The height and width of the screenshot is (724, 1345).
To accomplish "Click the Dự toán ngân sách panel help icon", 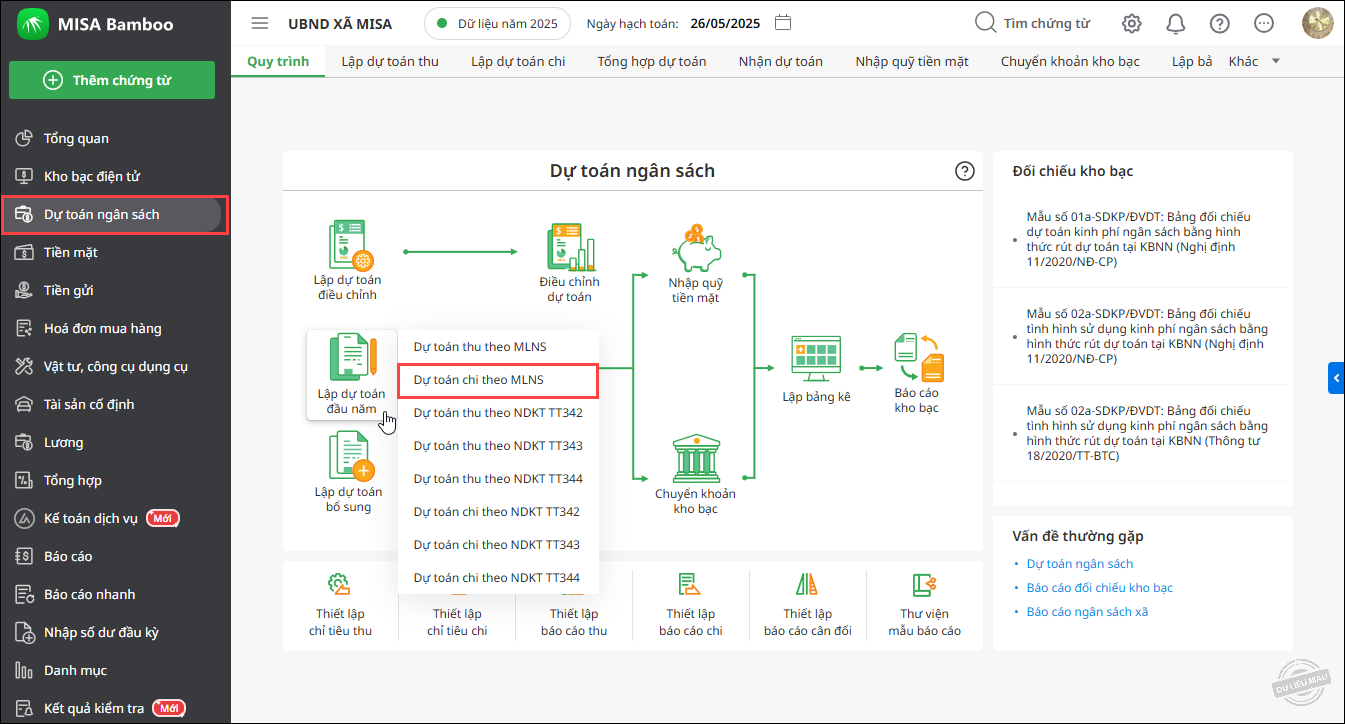I will (965, 171).
